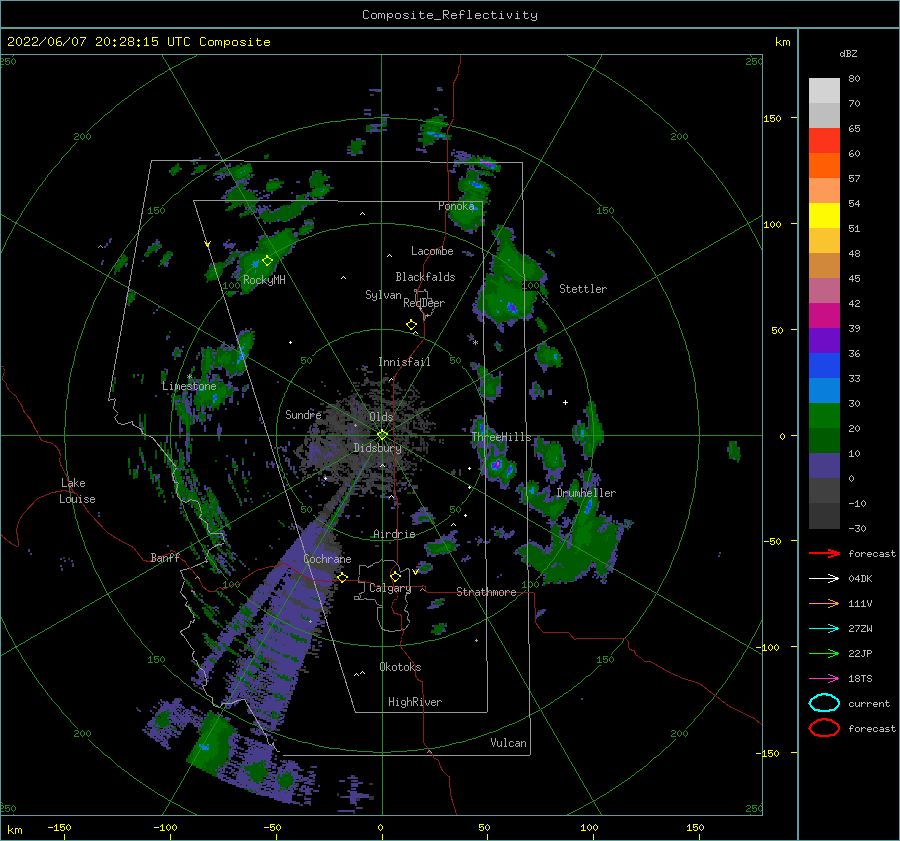Click the Drumheller town label
Viewport: 900px width, 841px height.
point(586,493)
